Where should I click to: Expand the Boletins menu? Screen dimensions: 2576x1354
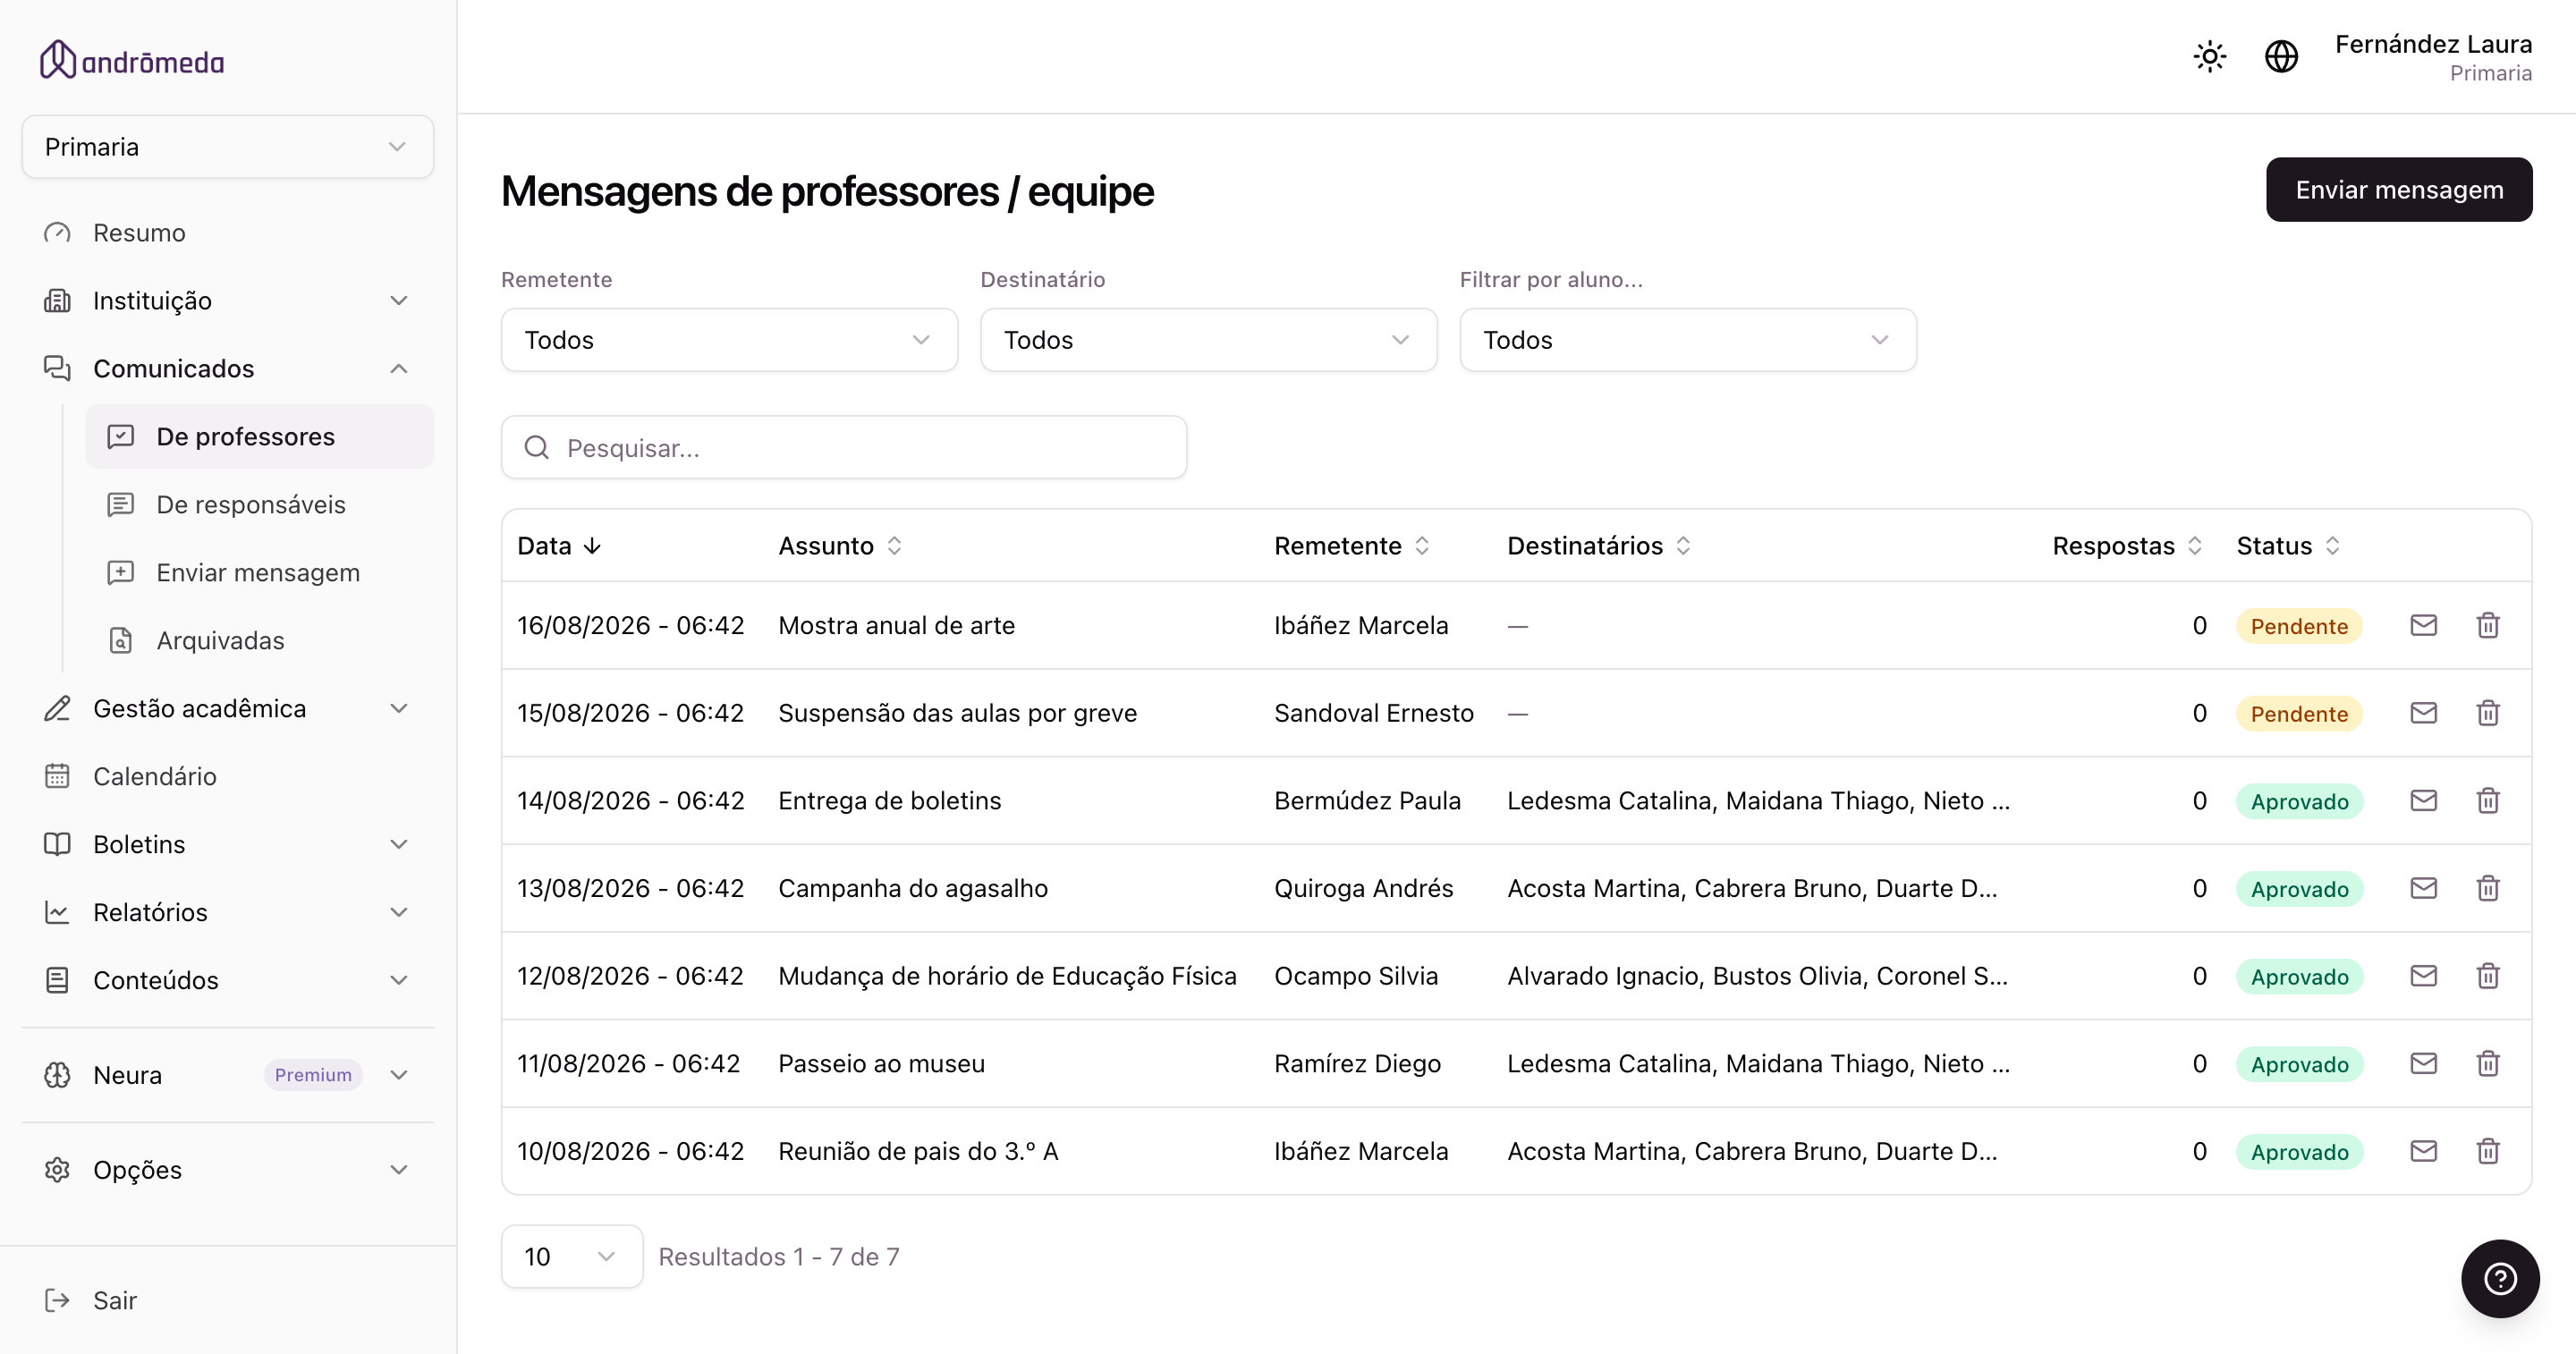(228, 845)
